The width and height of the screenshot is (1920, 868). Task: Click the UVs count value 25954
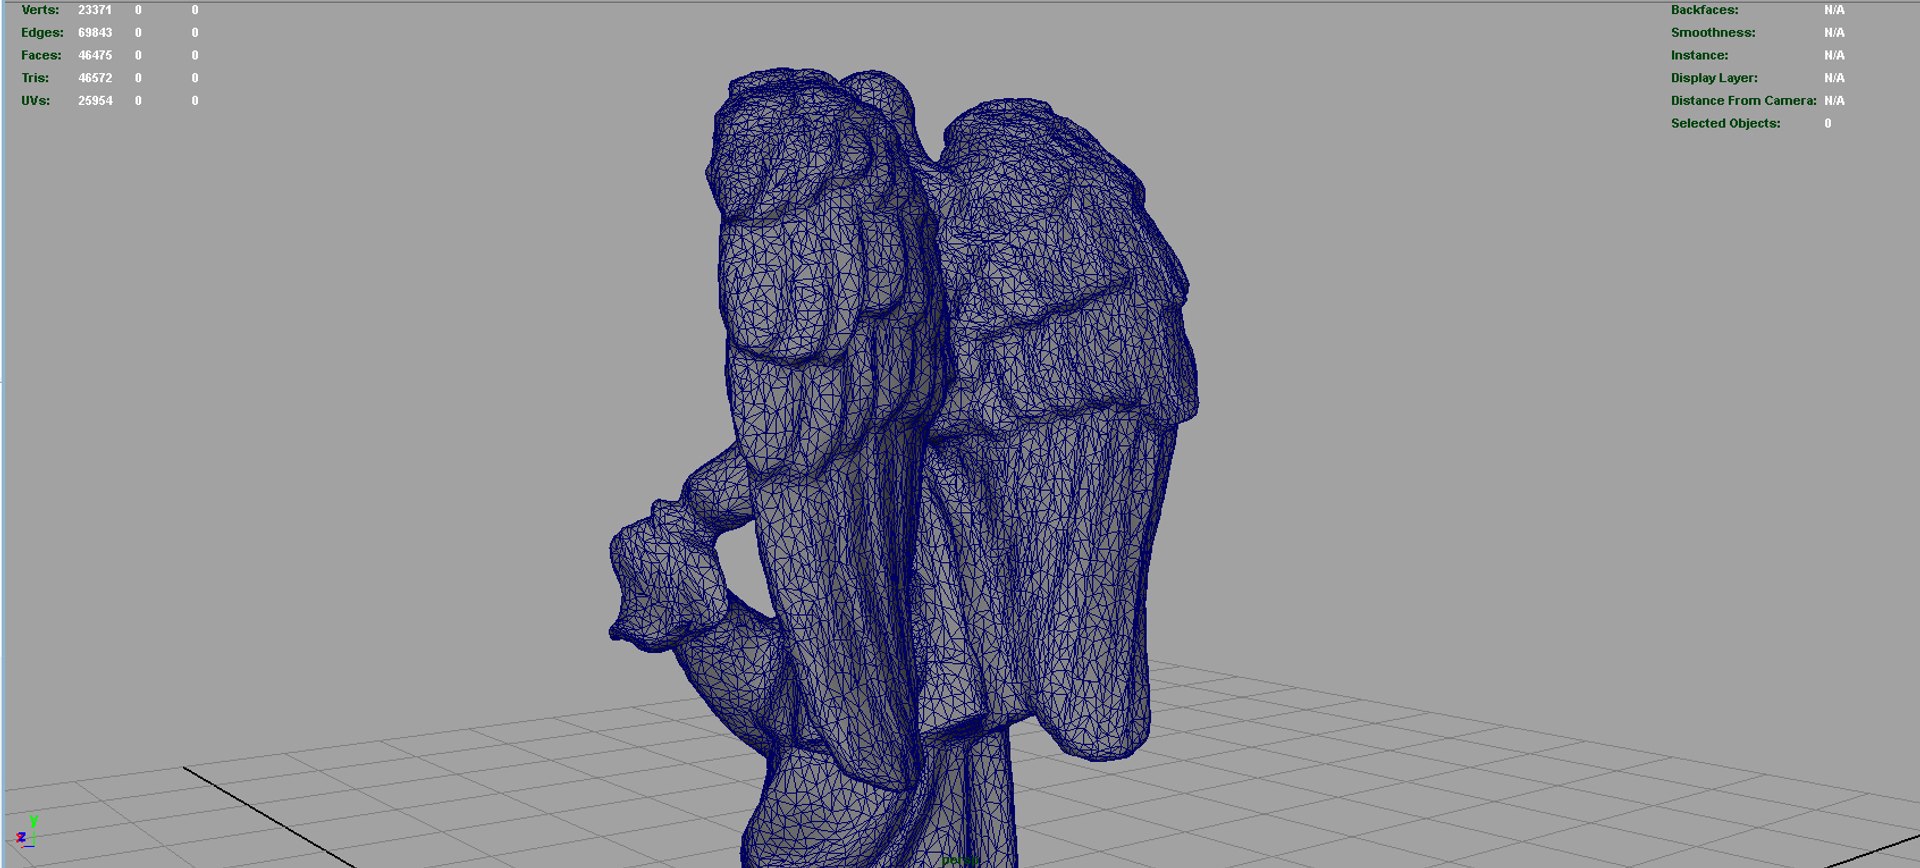pyautogui.click(x=95, y=101)
